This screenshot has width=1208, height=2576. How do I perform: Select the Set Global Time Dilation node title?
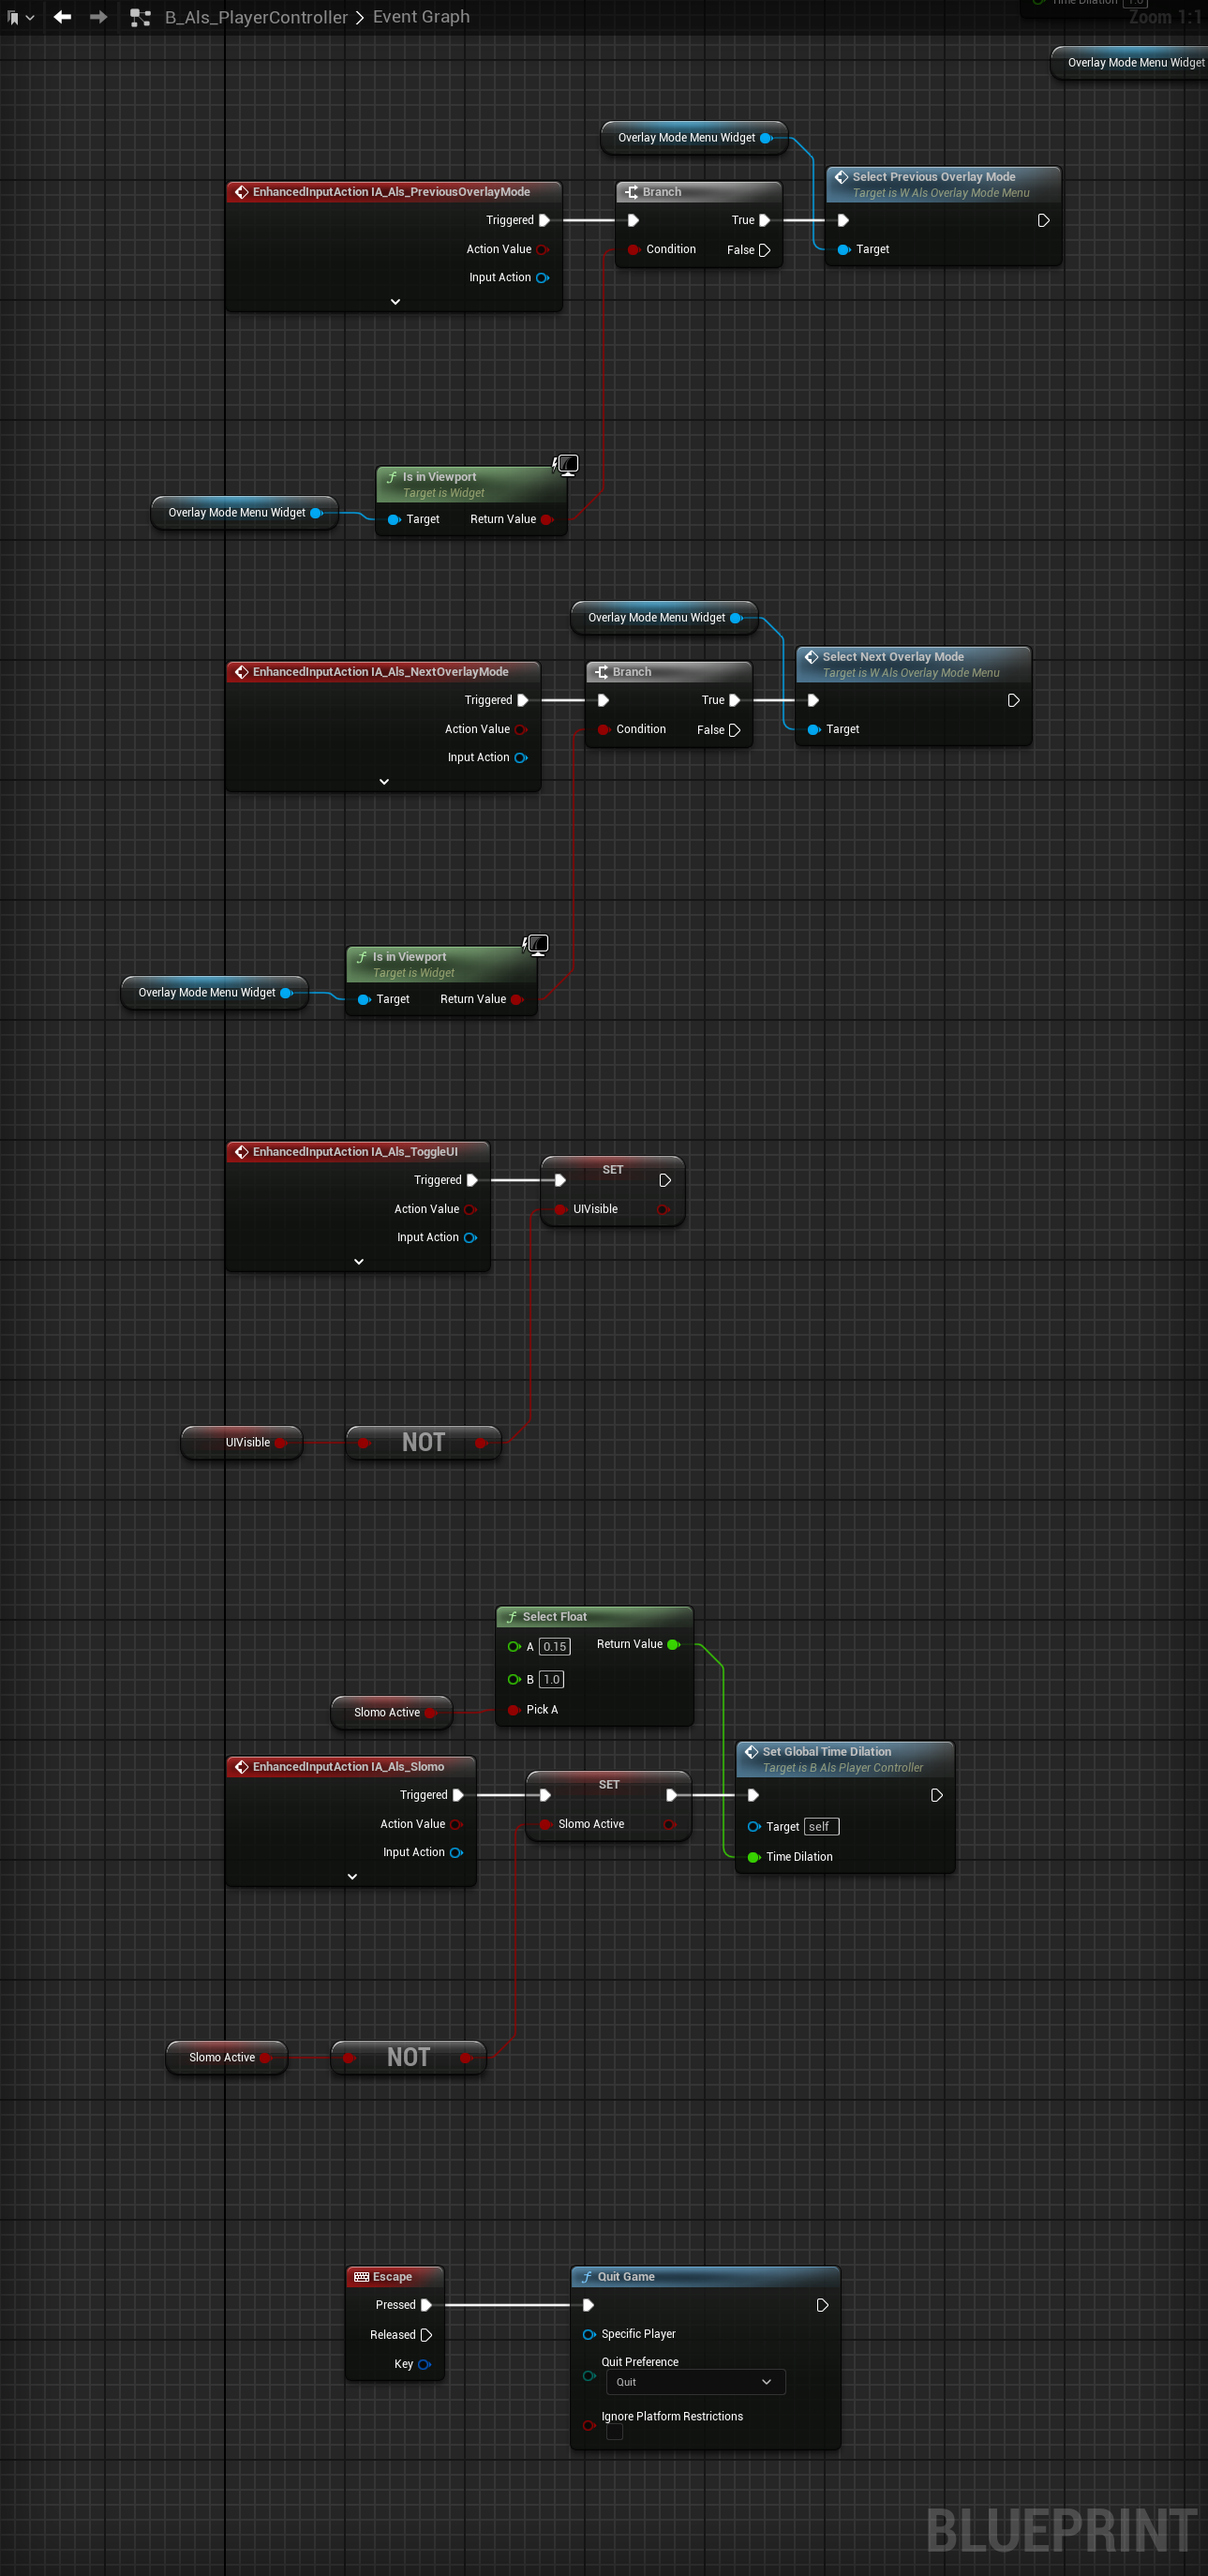click(x=826, y=1751)
